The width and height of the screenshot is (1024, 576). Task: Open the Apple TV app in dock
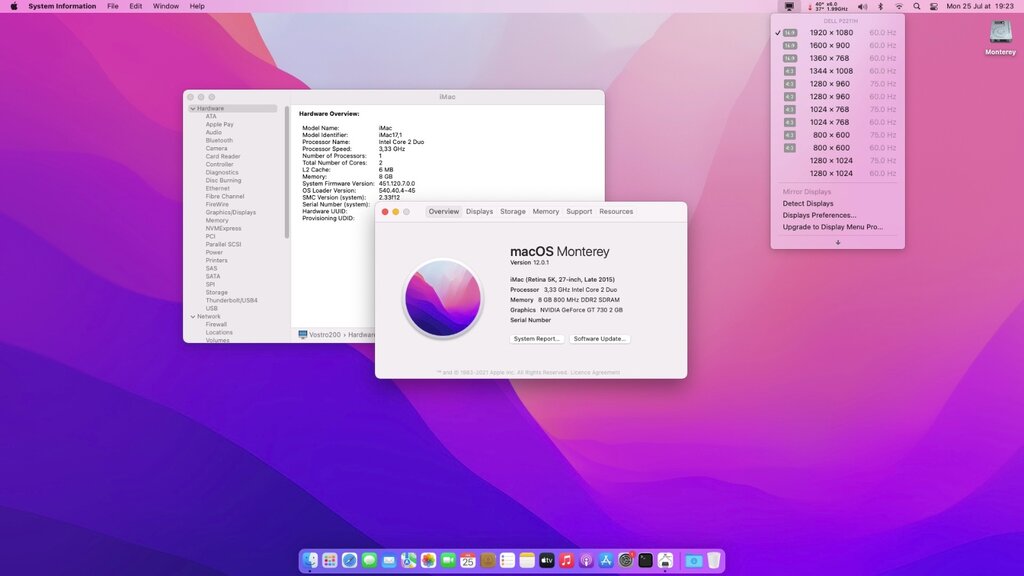pos(547,561)
